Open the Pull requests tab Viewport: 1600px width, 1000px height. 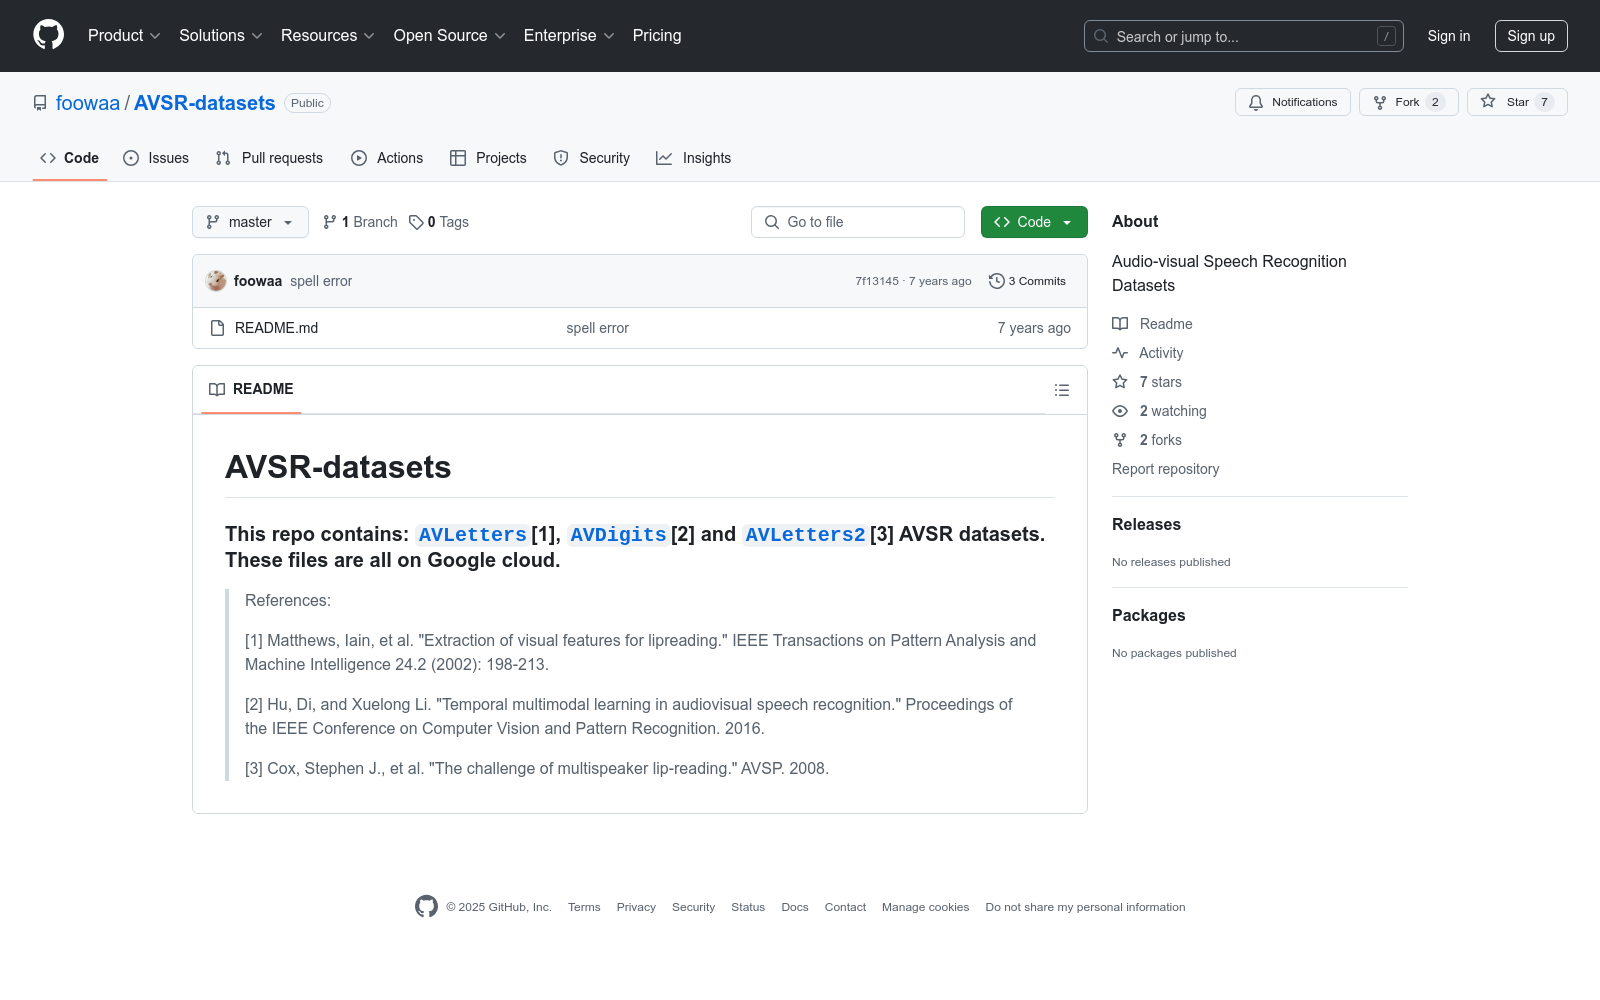269,158
